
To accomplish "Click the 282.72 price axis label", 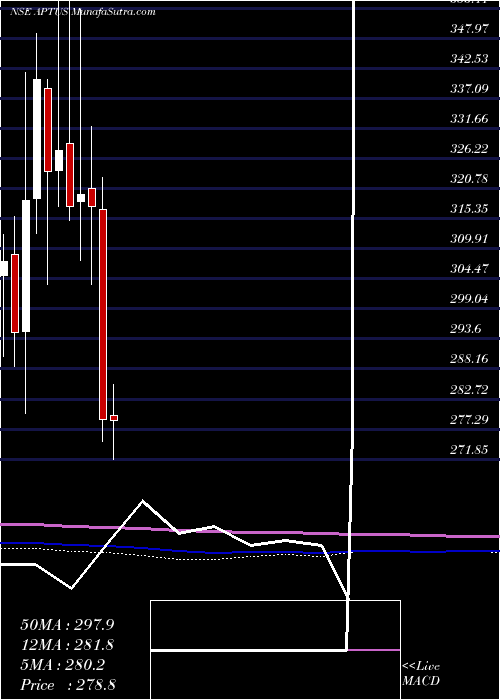I will tap(468, 389).
